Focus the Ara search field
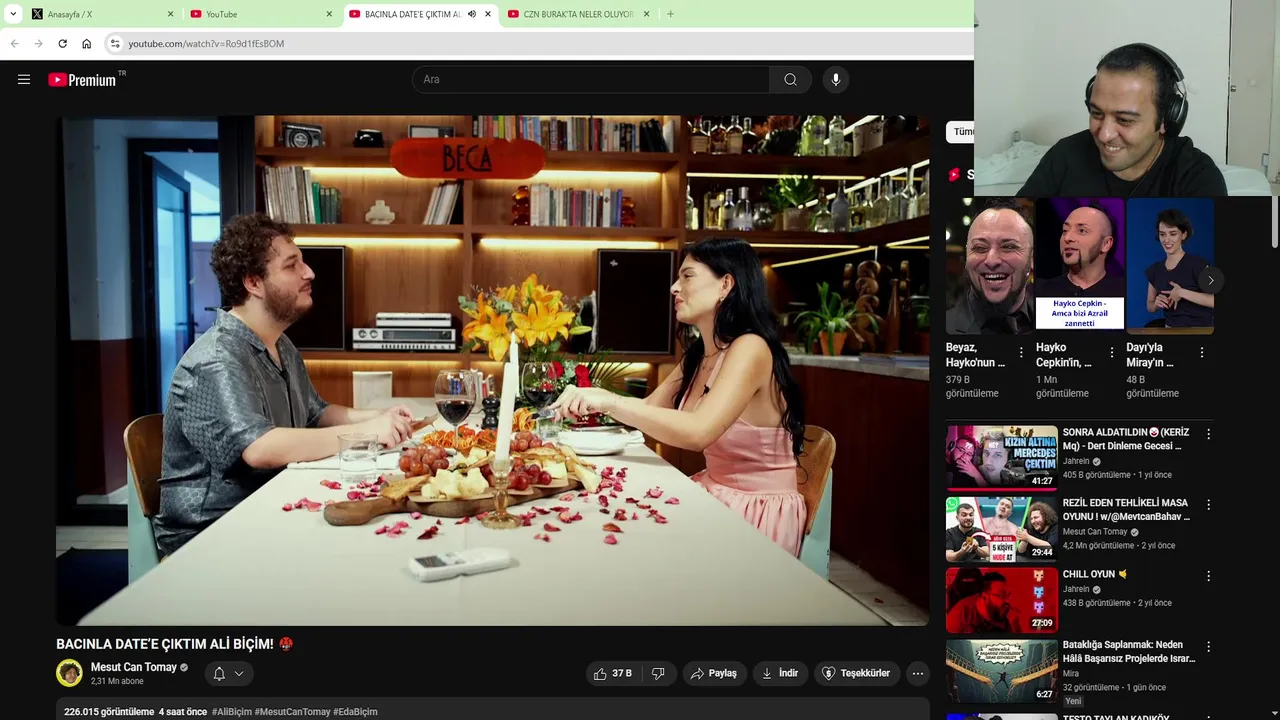The image size is (1280, 720). 591,80
